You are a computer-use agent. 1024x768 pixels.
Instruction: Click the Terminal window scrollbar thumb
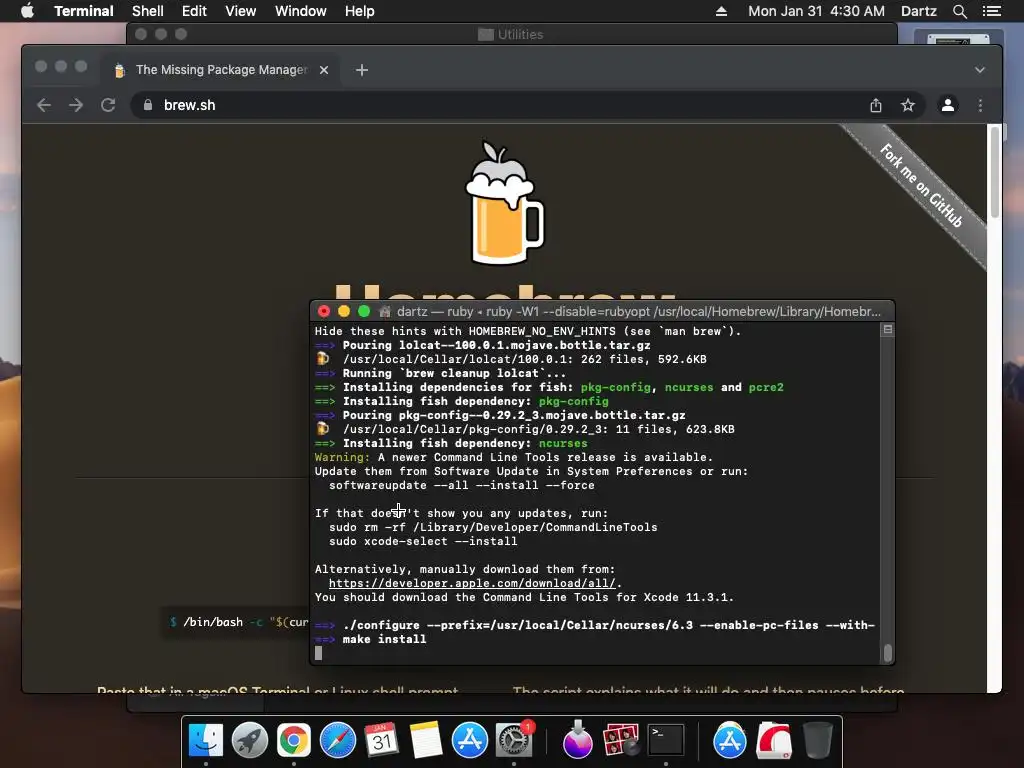click(888, 653)
